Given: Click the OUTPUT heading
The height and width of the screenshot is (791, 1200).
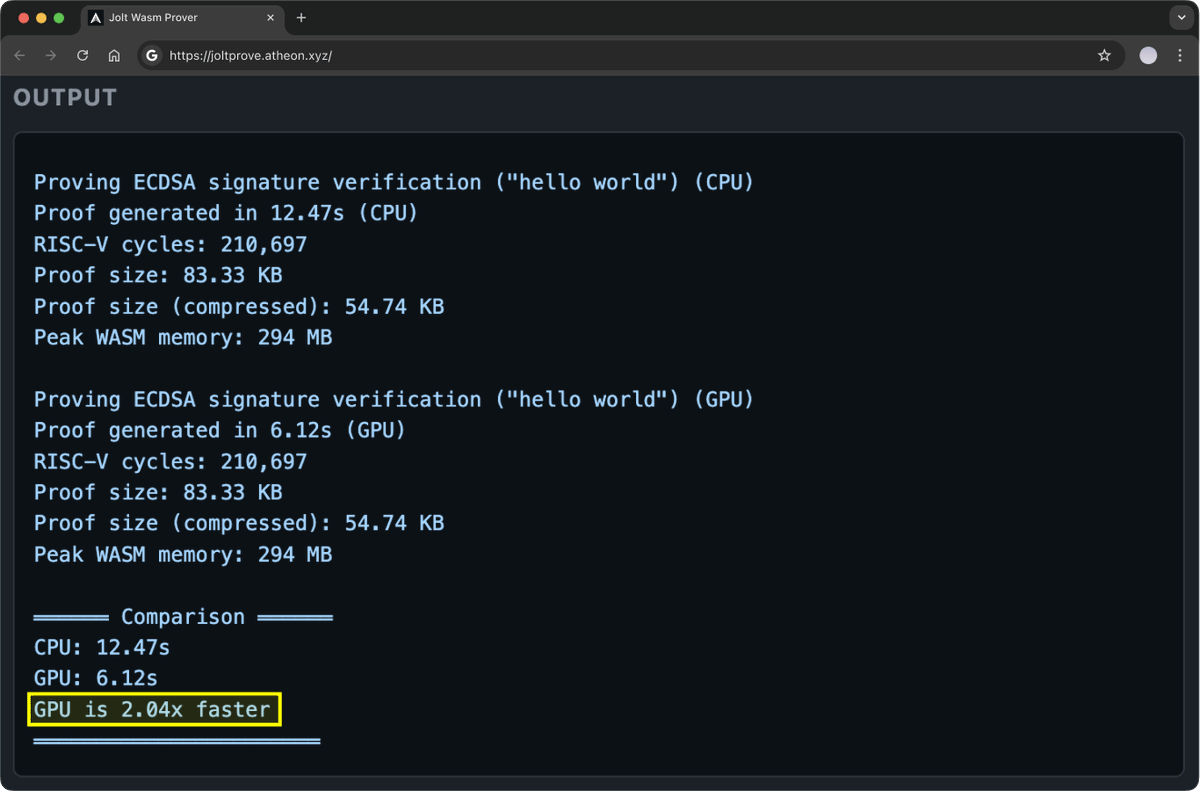Looking at the screenshot, I should coord(65,98).
